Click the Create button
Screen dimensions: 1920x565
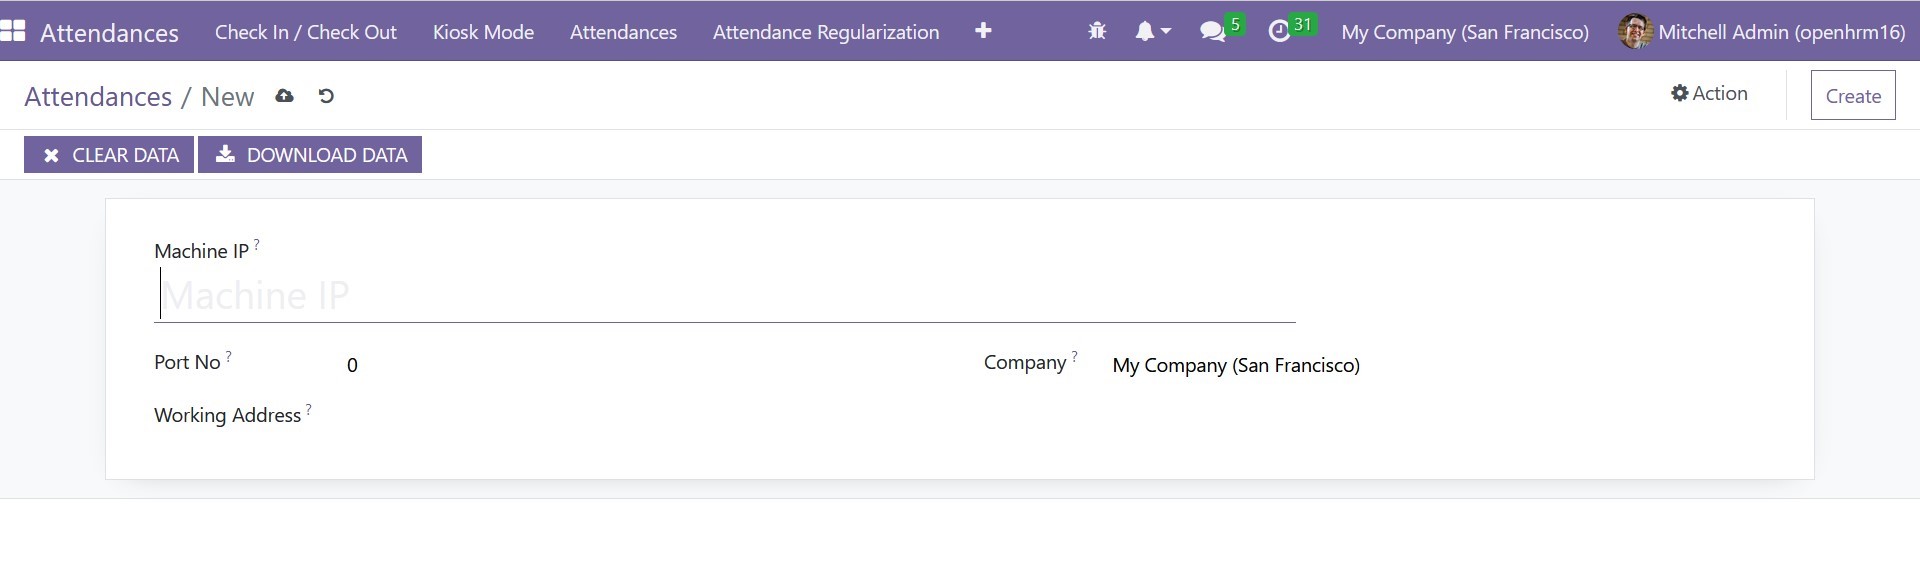coord(1852,96)
